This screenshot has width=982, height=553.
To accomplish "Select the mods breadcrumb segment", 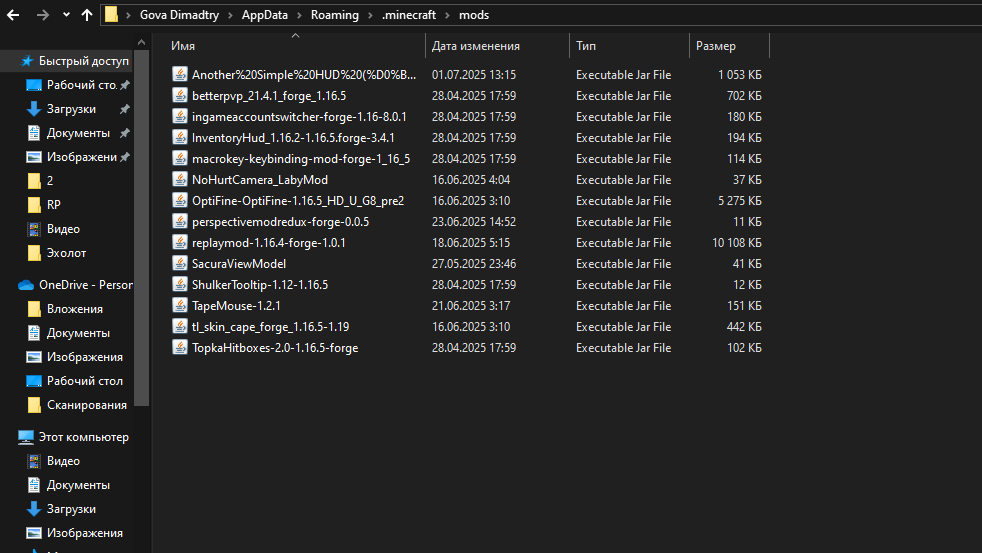I will pos(474,15).
